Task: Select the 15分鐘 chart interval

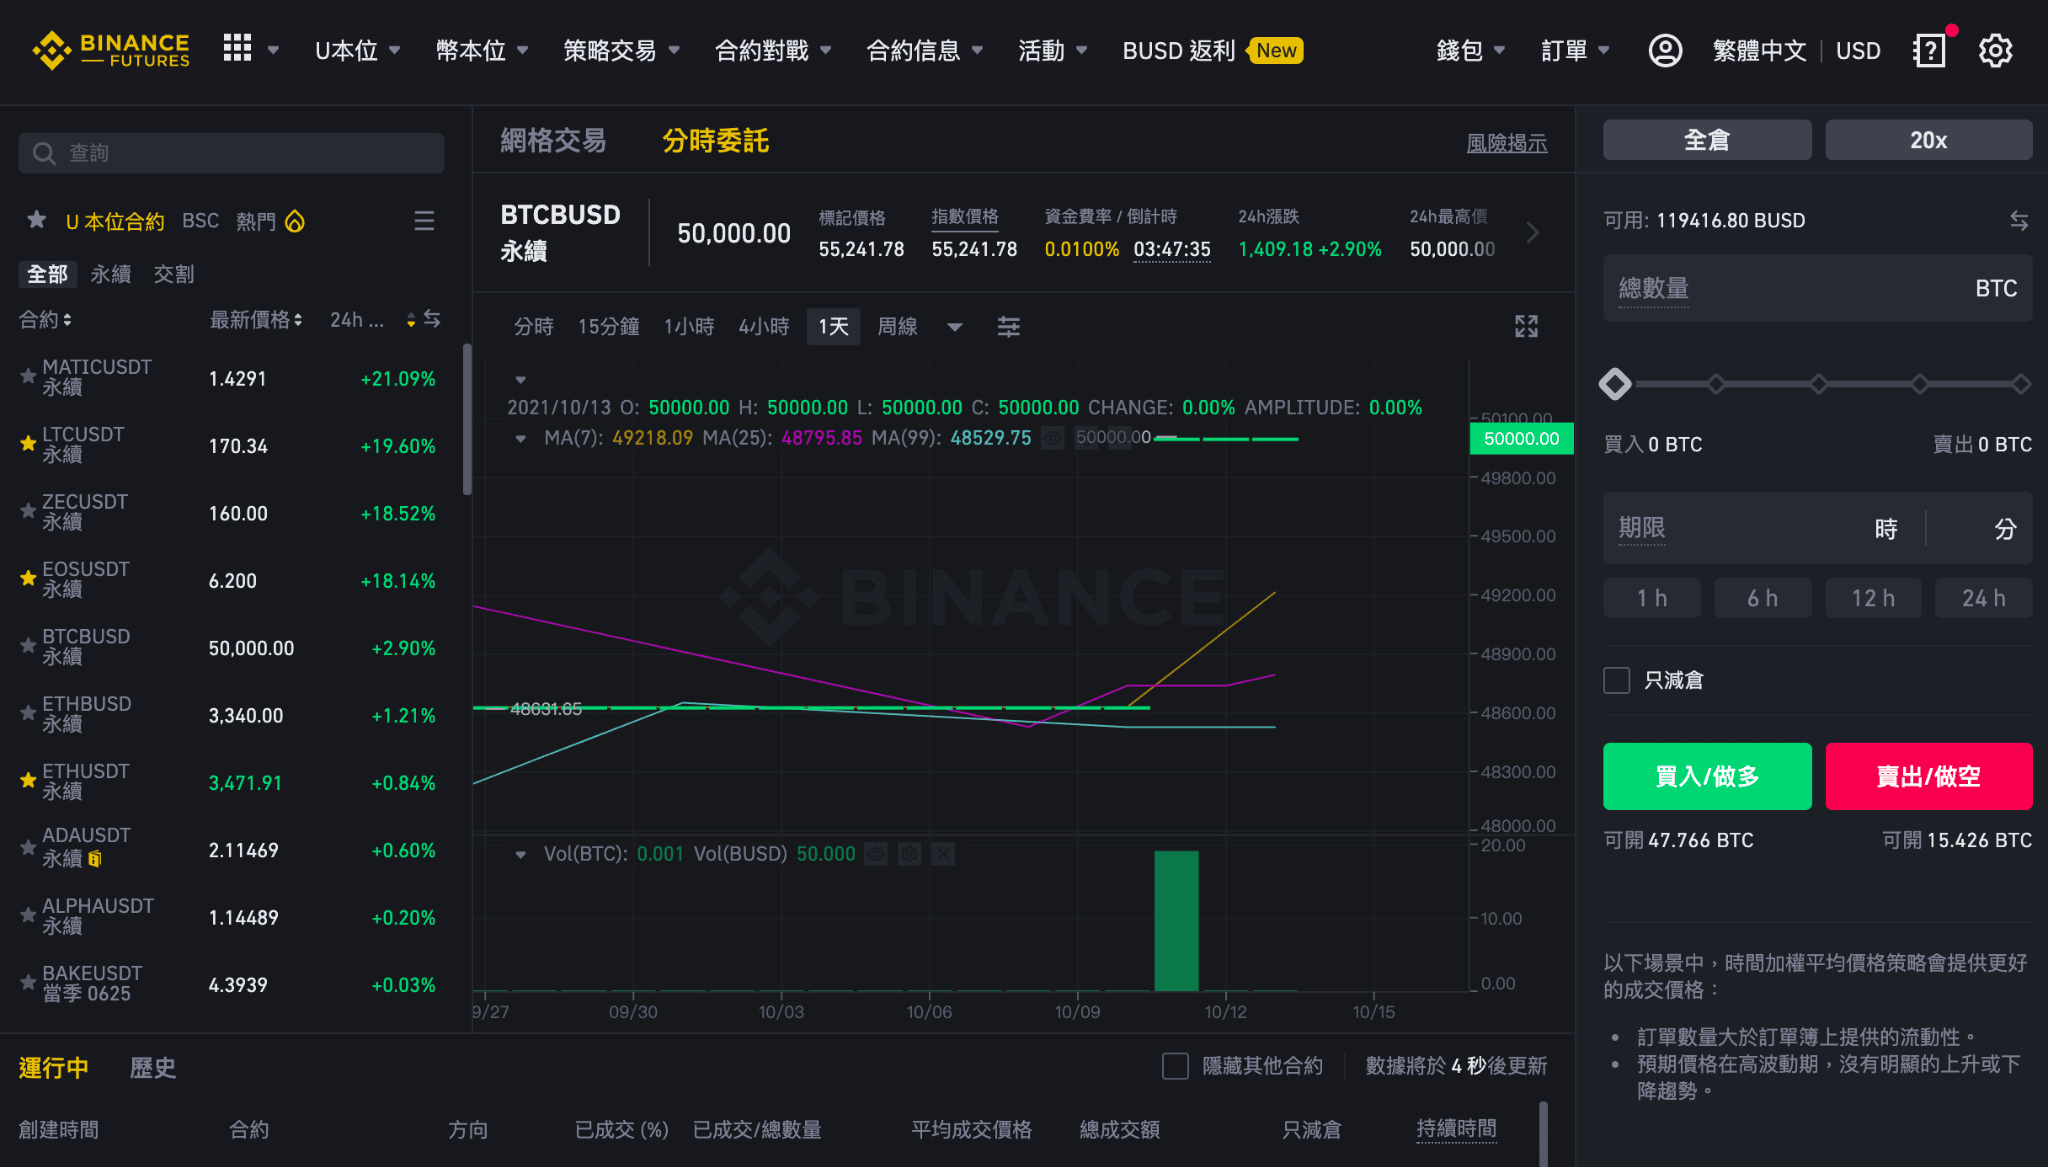Action: coord(608,327)
